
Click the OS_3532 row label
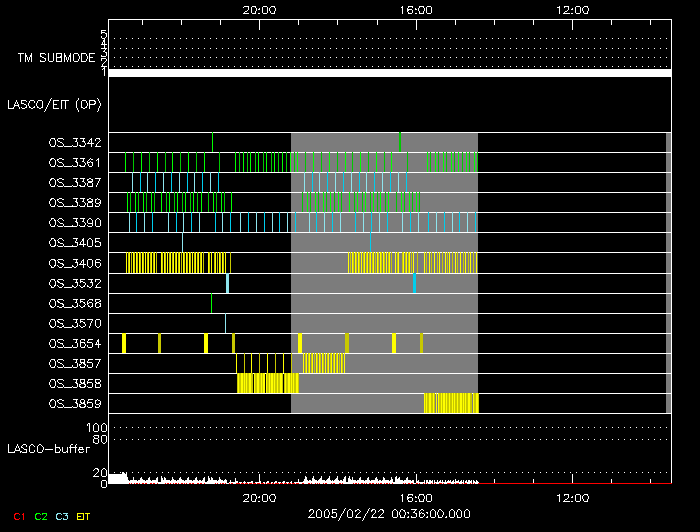74,283
